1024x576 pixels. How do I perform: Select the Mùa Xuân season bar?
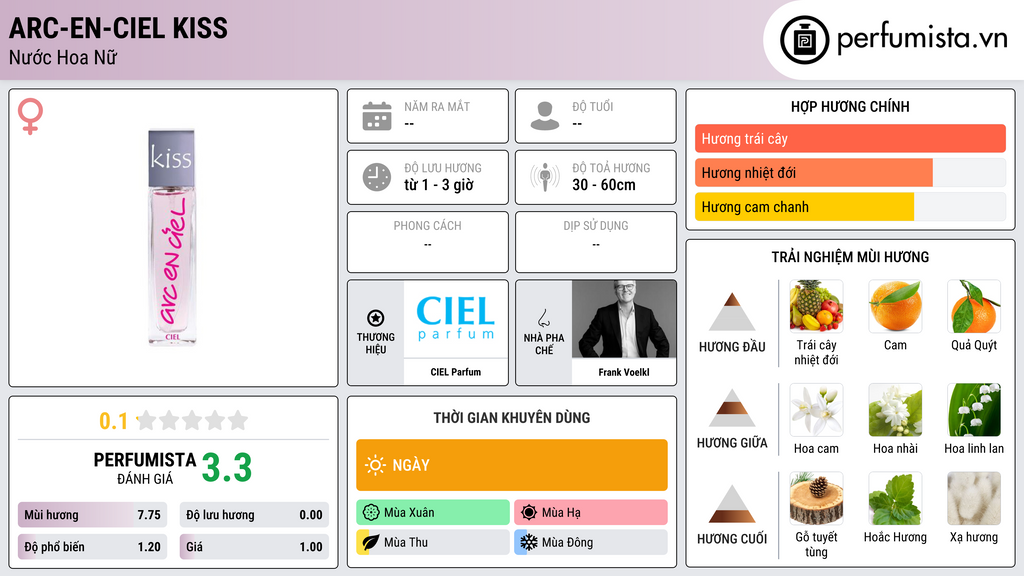coord(432,513)
